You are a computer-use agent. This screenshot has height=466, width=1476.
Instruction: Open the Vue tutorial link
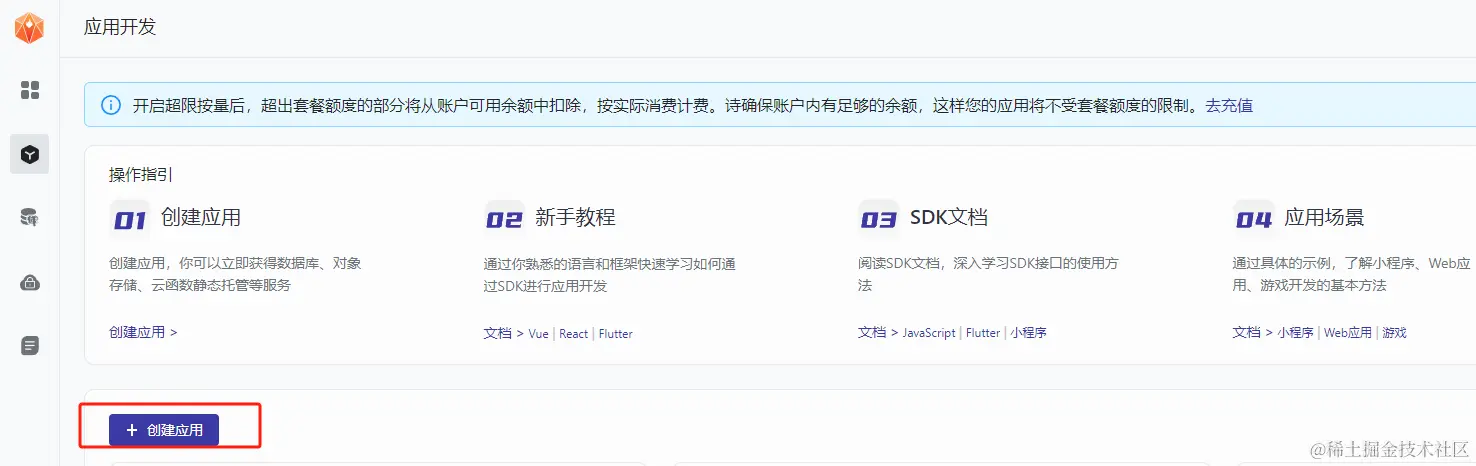coord(538,333)
